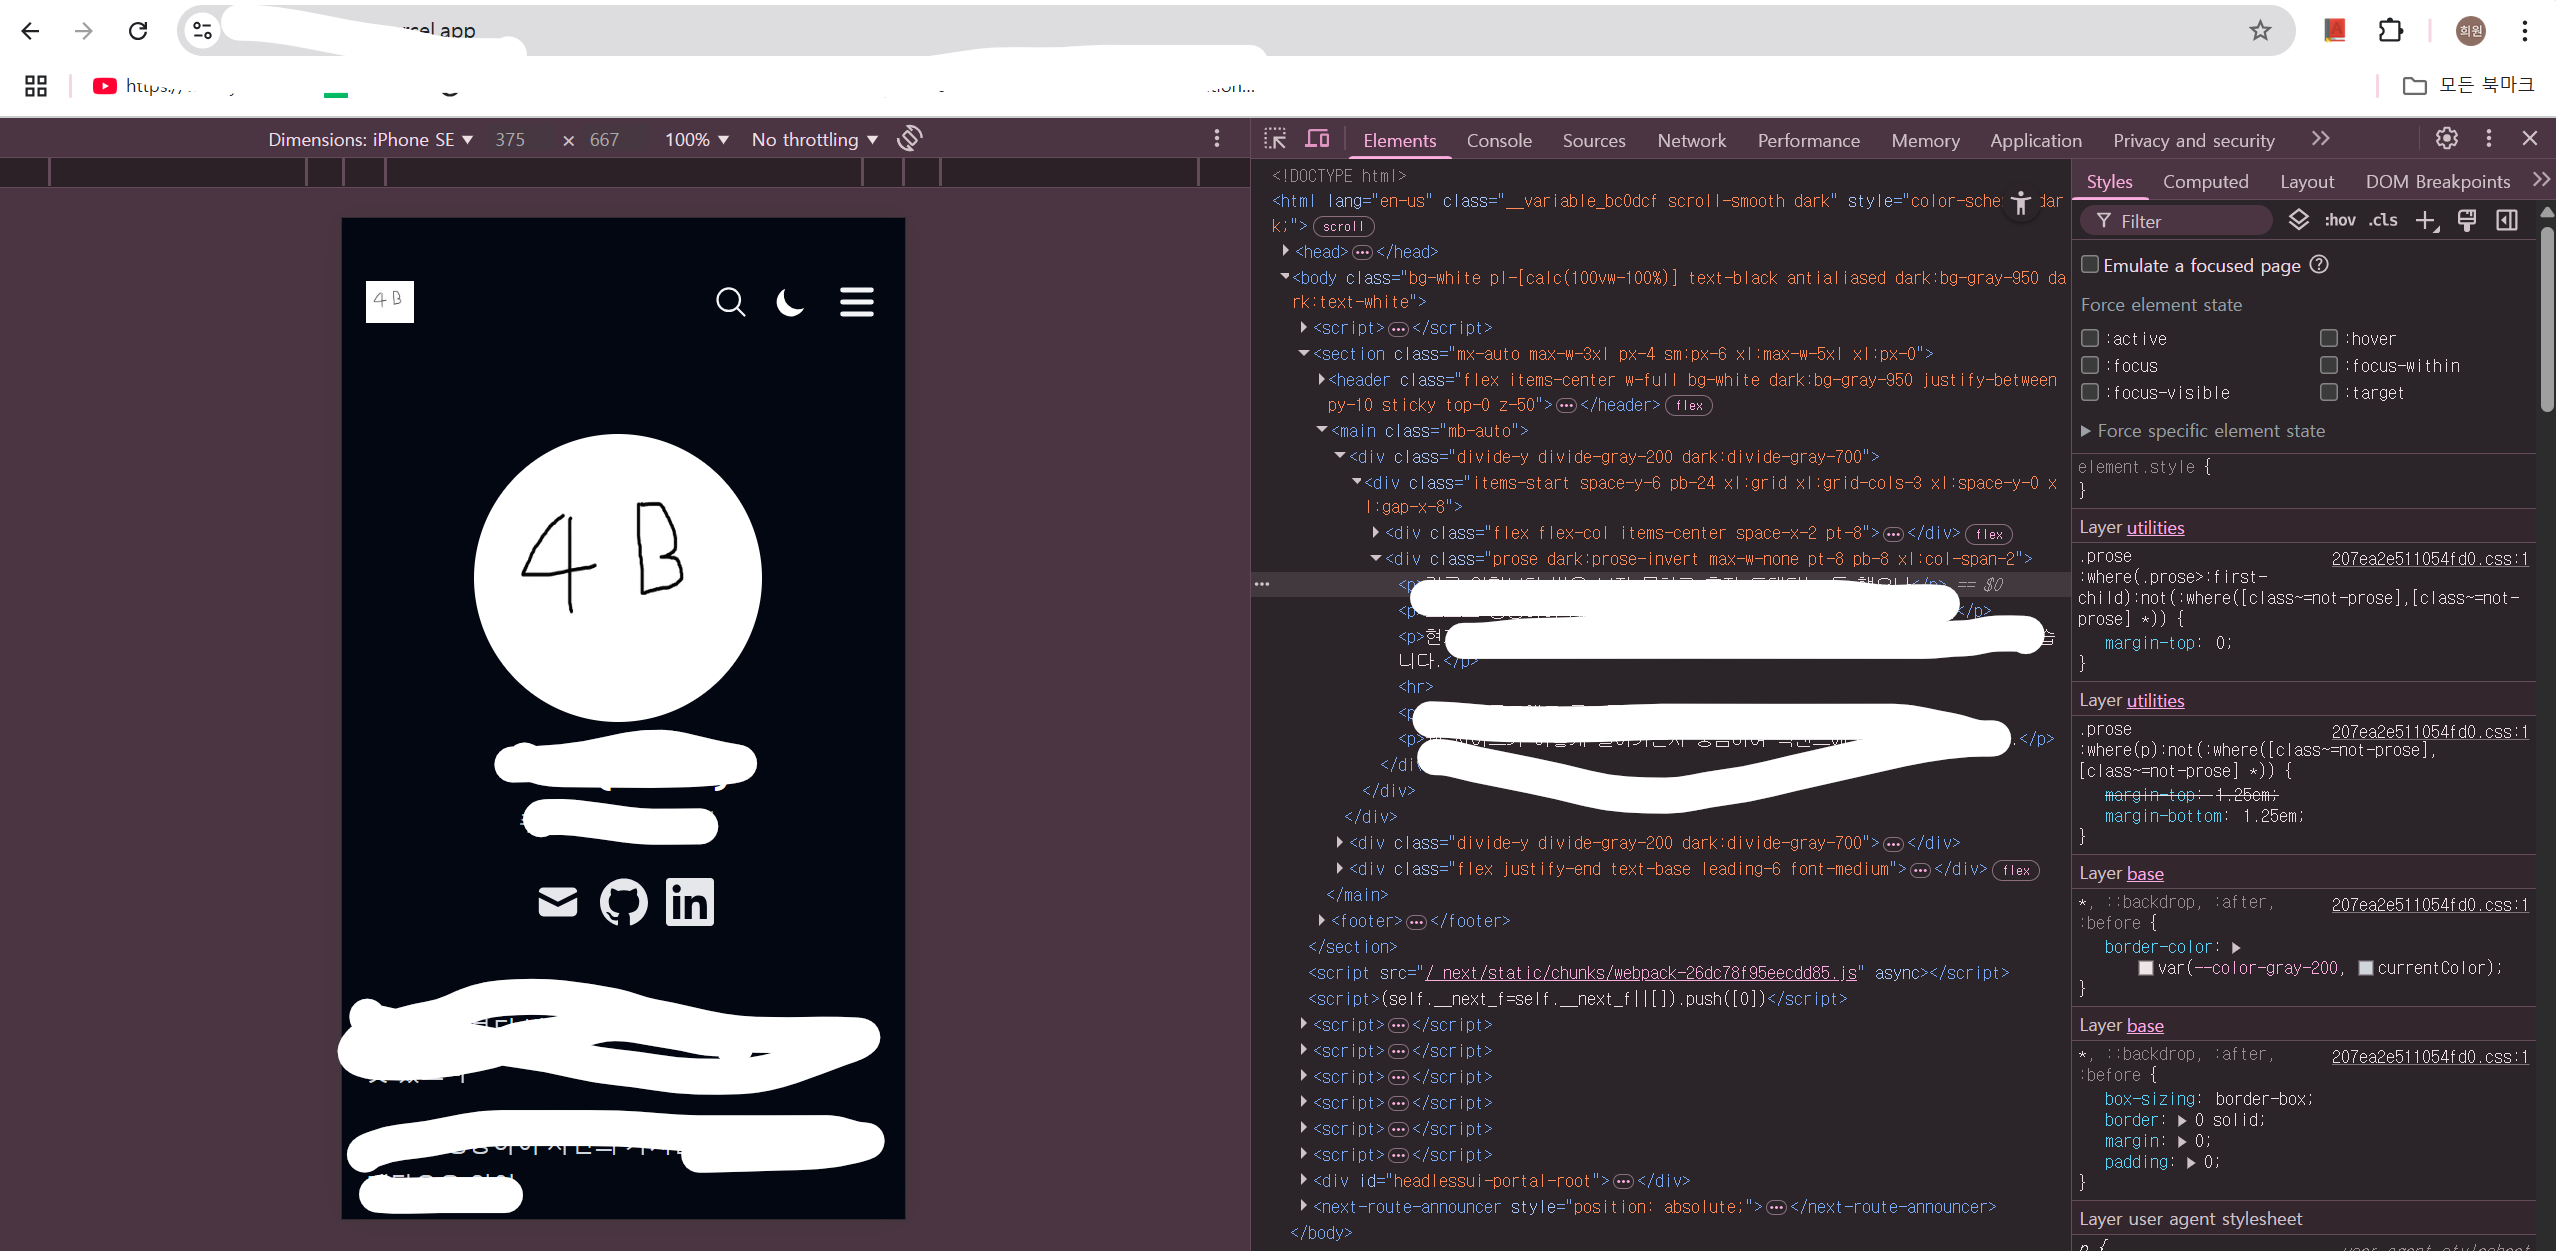Toggle the moon dark-mode icon
Screen dimensions: 2556x1251
pos(790,302)
